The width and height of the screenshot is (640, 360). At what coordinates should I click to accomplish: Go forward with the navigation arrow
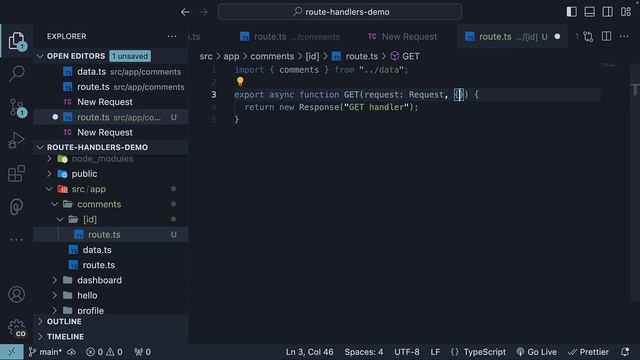(x=203, y=12)
